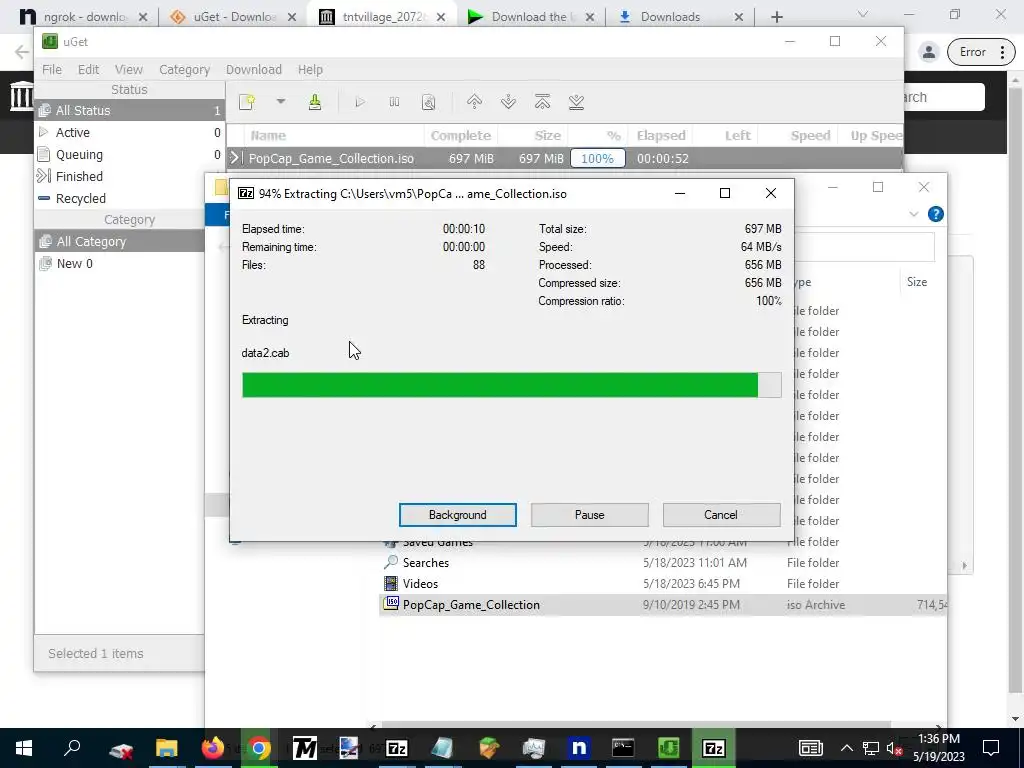Image resolution: width=1024 pixels, height=768 pixels.
Task: Click the uGet download Properties toolbar icon
Action: point(428,102)
